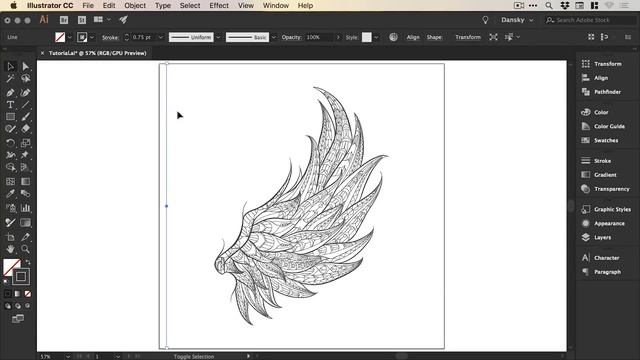This screenshot has width=640, height=360.
Task: Select the Rotate tool
Action: 10,143
